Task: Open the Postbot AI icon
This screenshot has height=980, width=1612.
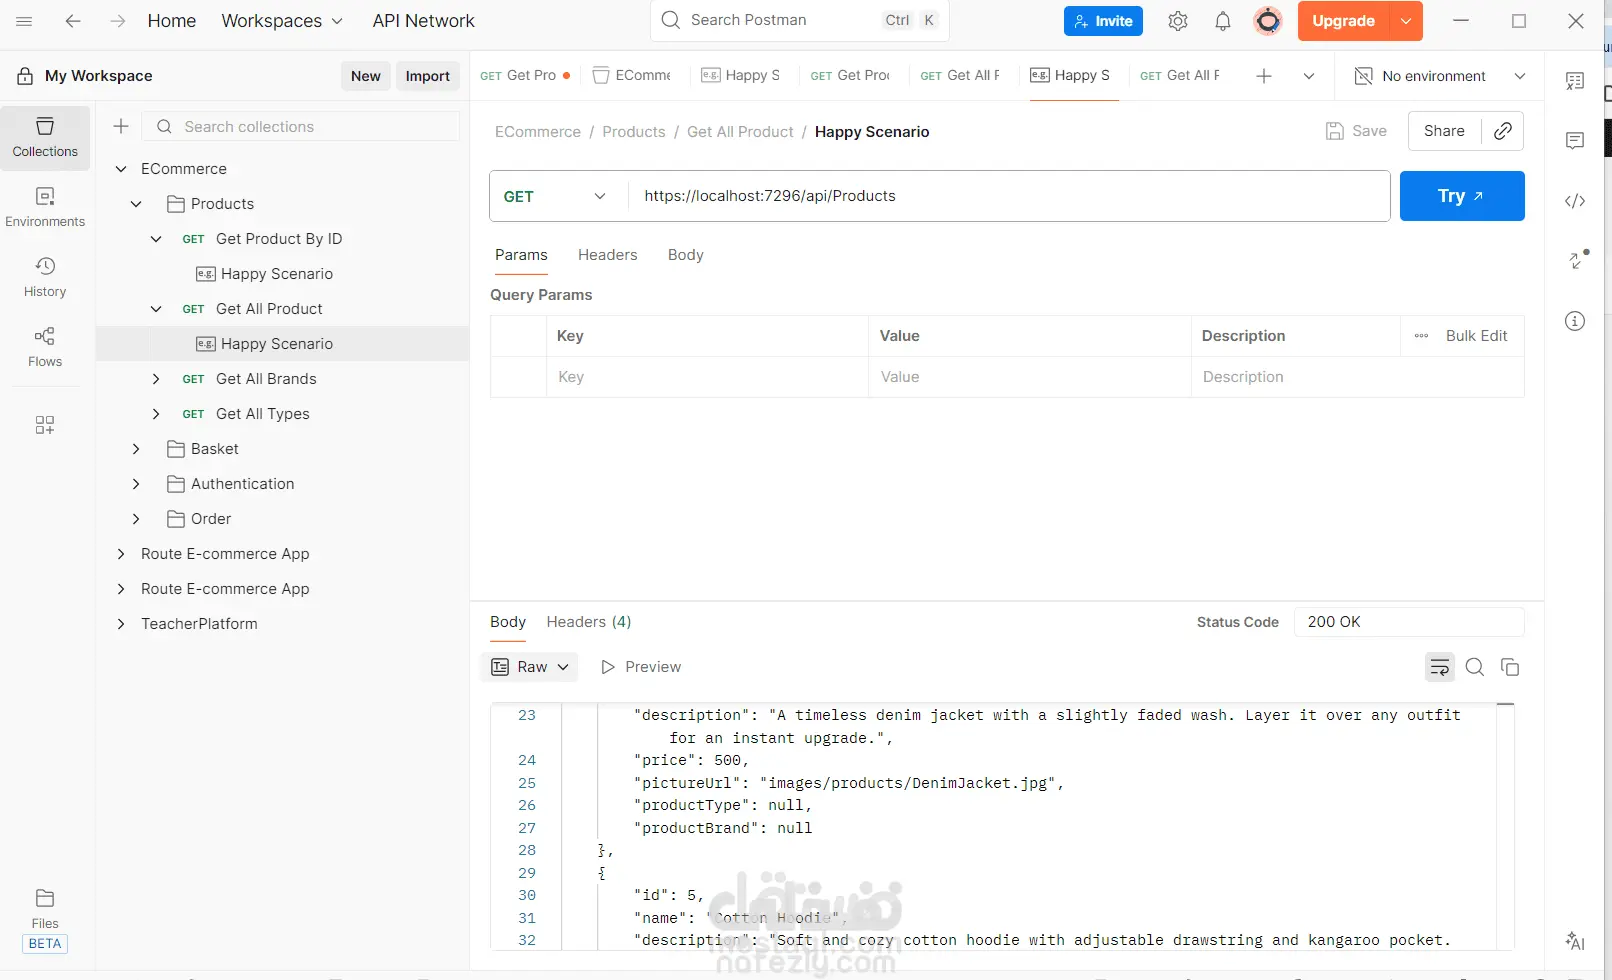Action: coord(1575,941)
